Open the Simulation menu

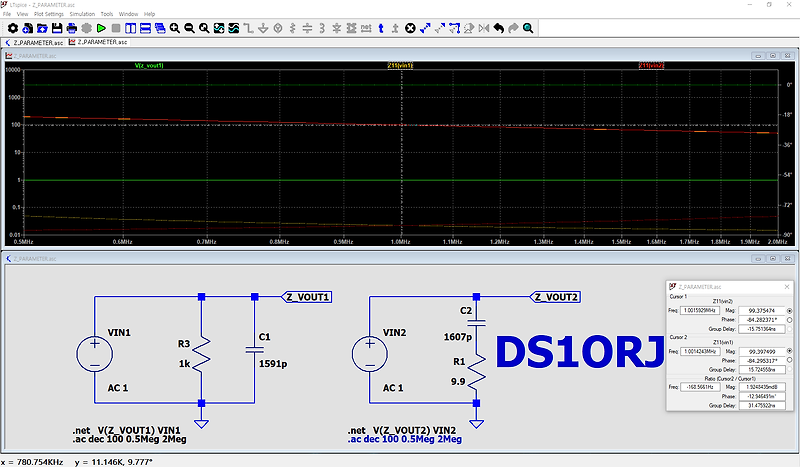tap(82, 14)
